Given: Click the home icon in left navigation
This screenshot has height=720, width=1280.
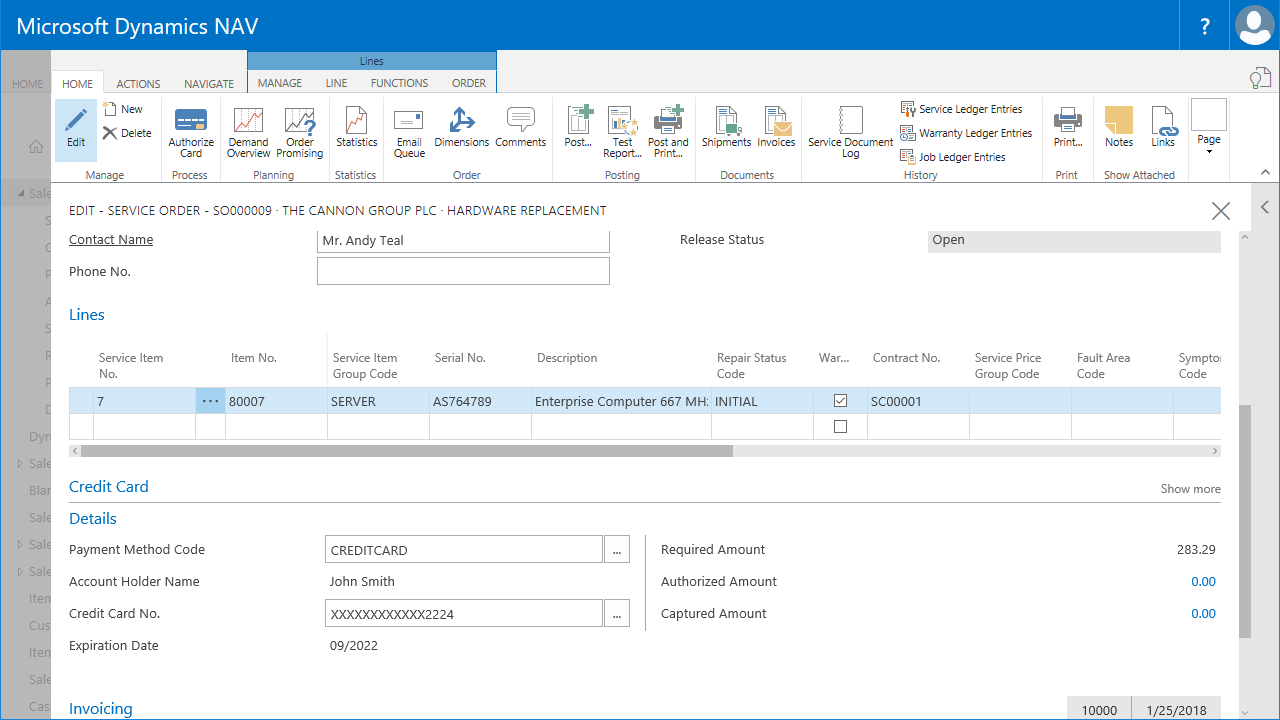Looking at the screenshot, I should (x=36, y=147).
